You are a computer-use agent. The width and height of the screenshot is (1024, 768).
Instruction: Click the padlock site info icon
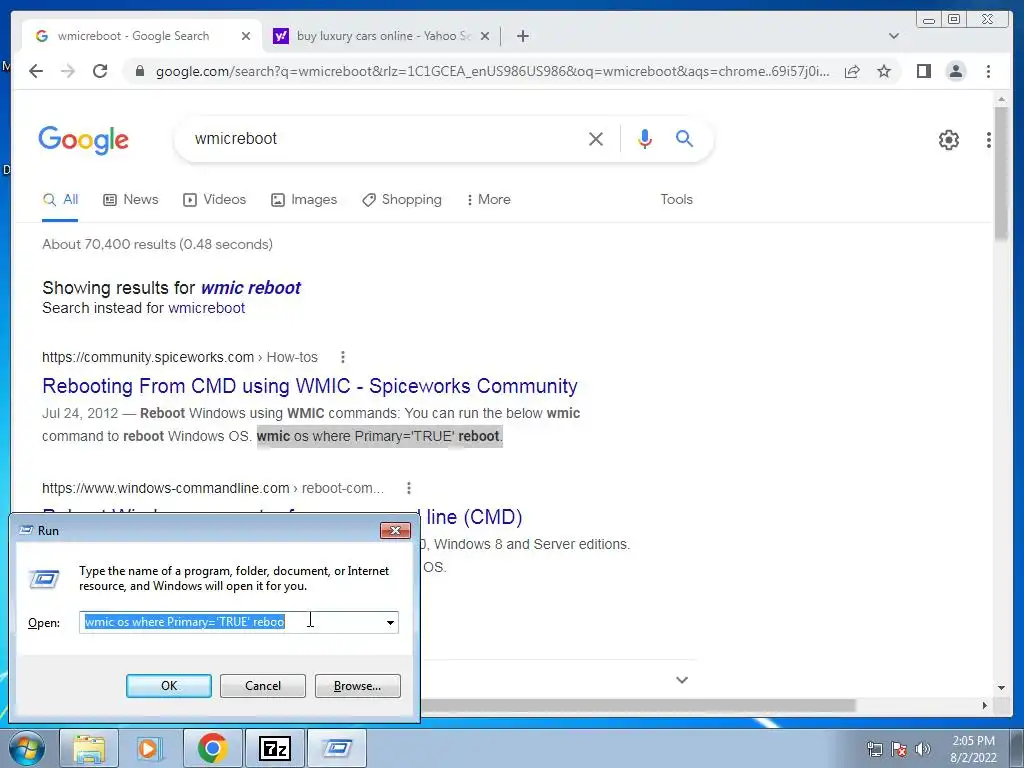139,71
